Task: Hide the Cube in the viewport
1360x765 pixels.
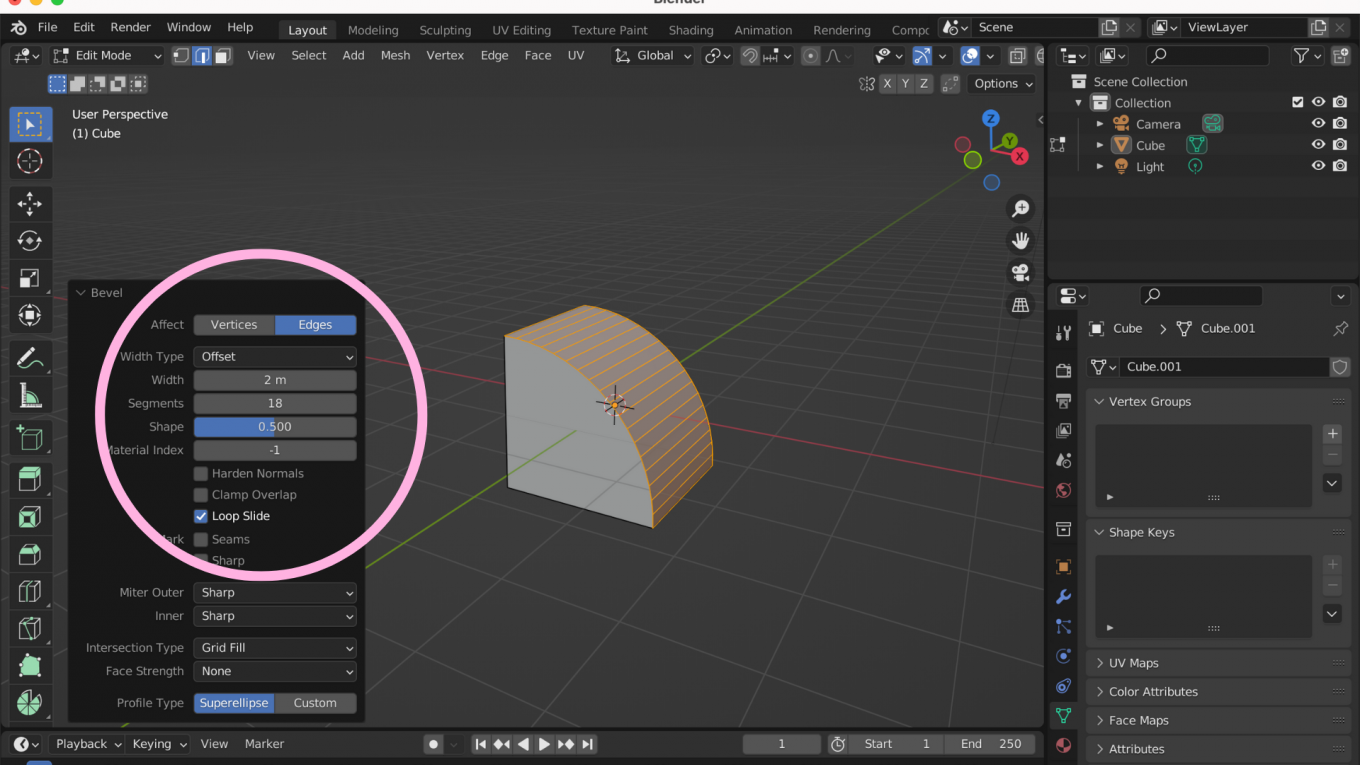Action: (1318, 144)
